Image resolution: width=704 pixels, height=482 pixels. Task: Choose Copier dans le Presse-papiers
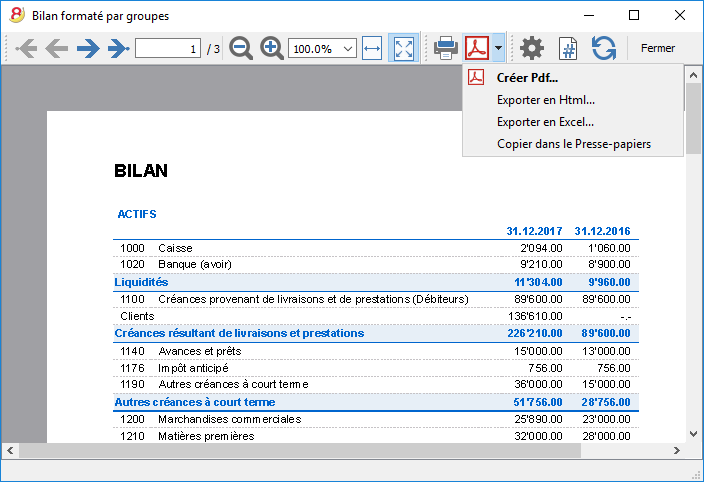[573, 144]
